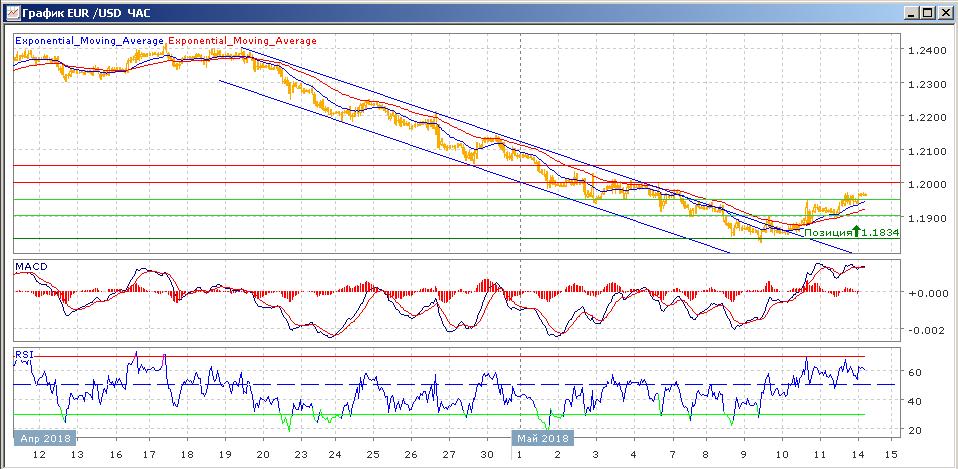
Task: Click the chart icon in the title bar
Action: pos(12,12)
